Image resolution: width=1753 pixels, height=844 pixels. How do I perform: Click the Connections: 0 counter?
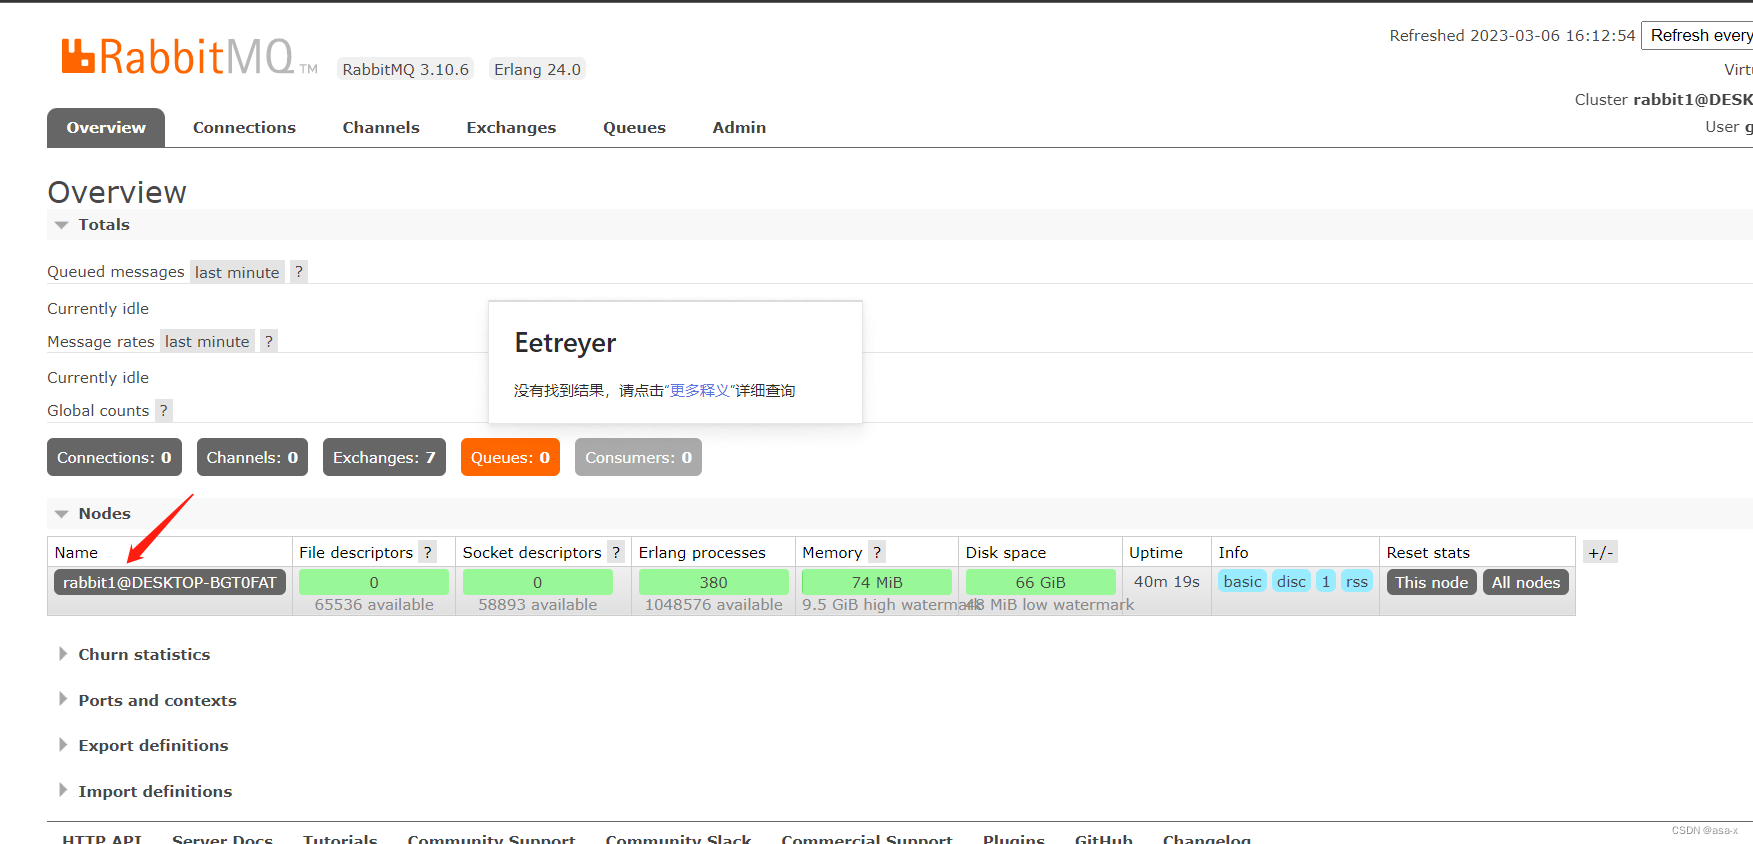tap(114, 457)
